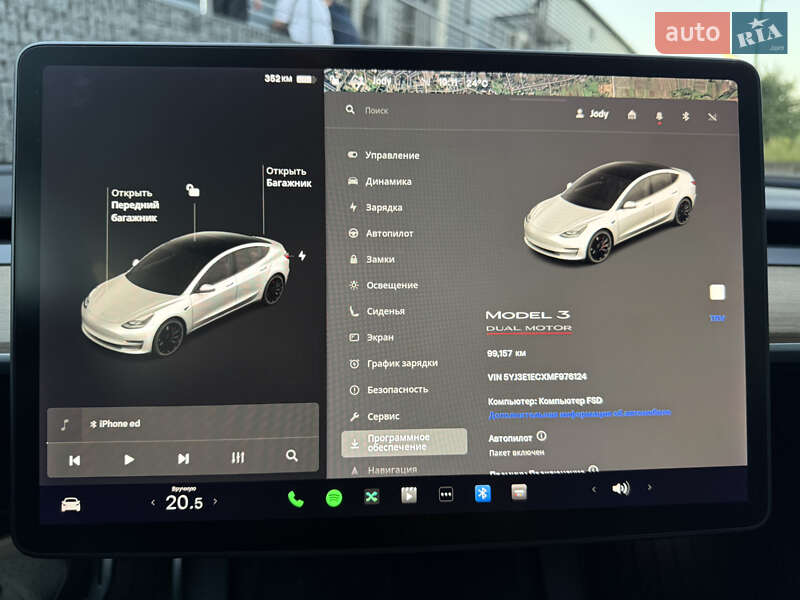
Task: Open the Phone app in bottom bar
Action: (296, 498)
